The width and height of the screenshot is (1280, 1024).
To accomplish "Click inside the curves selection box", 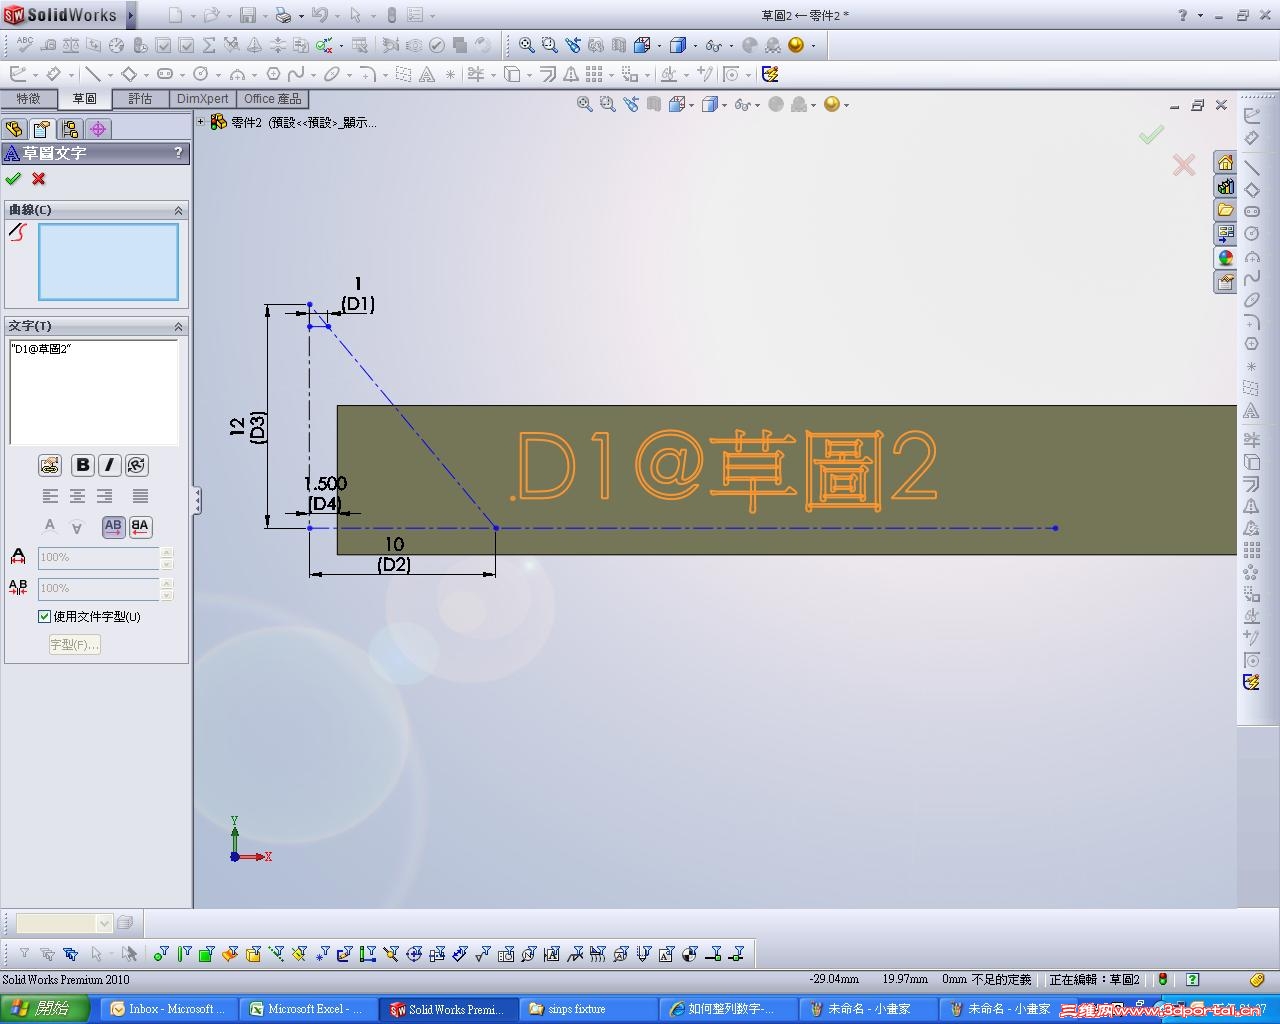I will pos(108,261).
